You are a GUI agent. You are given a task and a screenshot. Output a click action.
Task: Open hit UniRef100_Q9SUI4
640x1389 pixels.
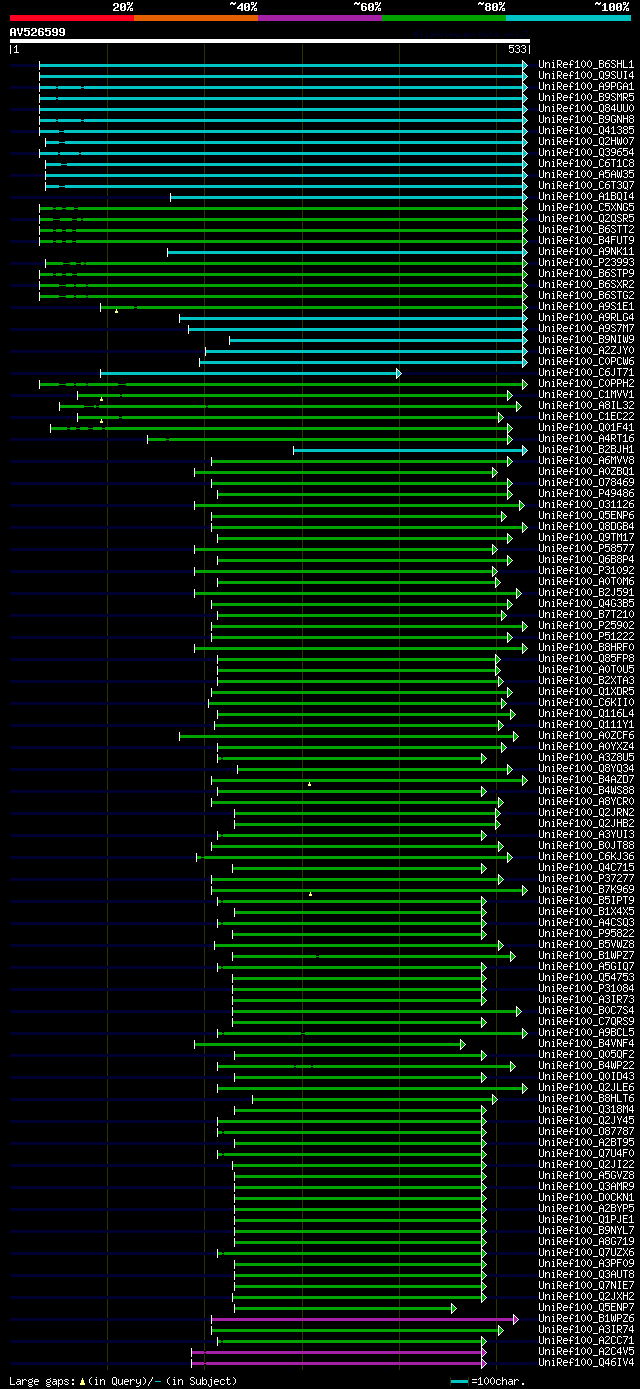586,75
